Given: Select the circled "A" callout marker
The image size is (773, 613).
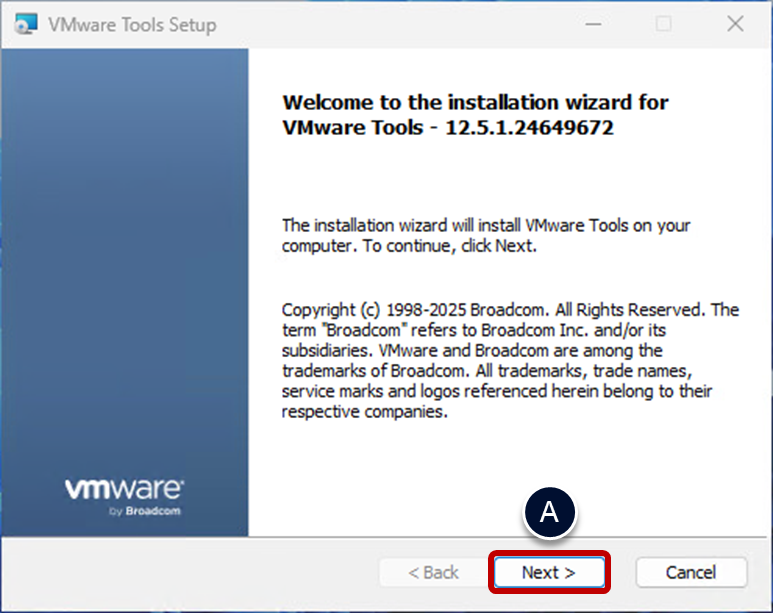Looking at the screenshot, I should point(549,512).
